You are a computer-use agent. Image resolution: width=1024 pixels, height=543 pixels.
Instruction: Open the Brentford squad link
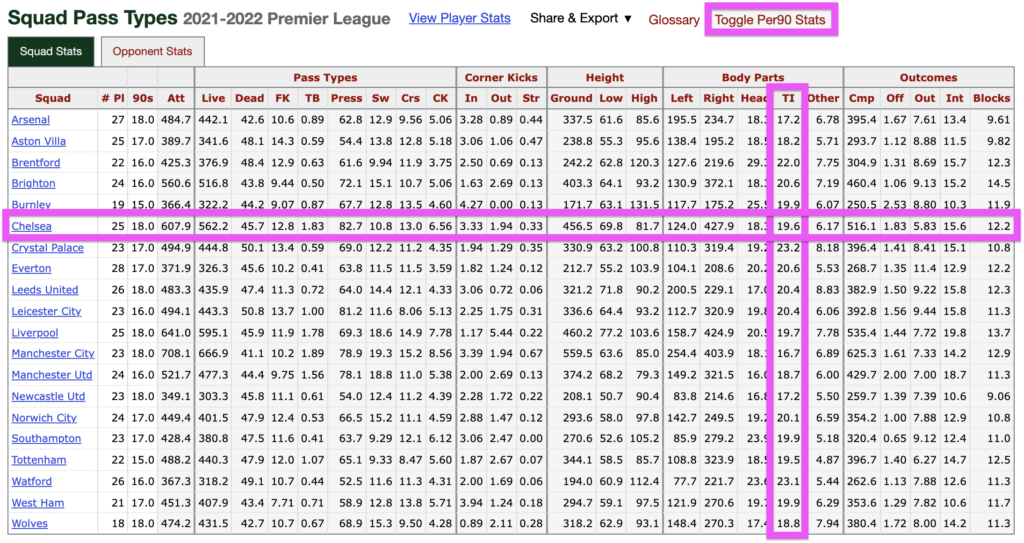click(35, 163)
